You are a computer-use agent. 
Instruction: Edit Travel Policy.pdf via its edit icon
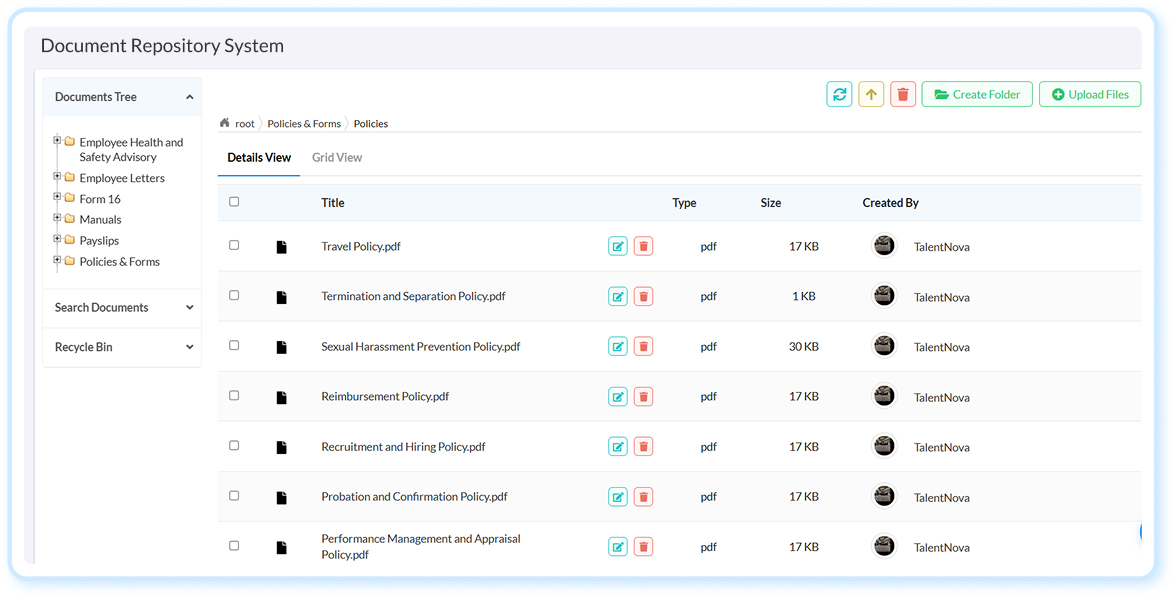(617, 246)
